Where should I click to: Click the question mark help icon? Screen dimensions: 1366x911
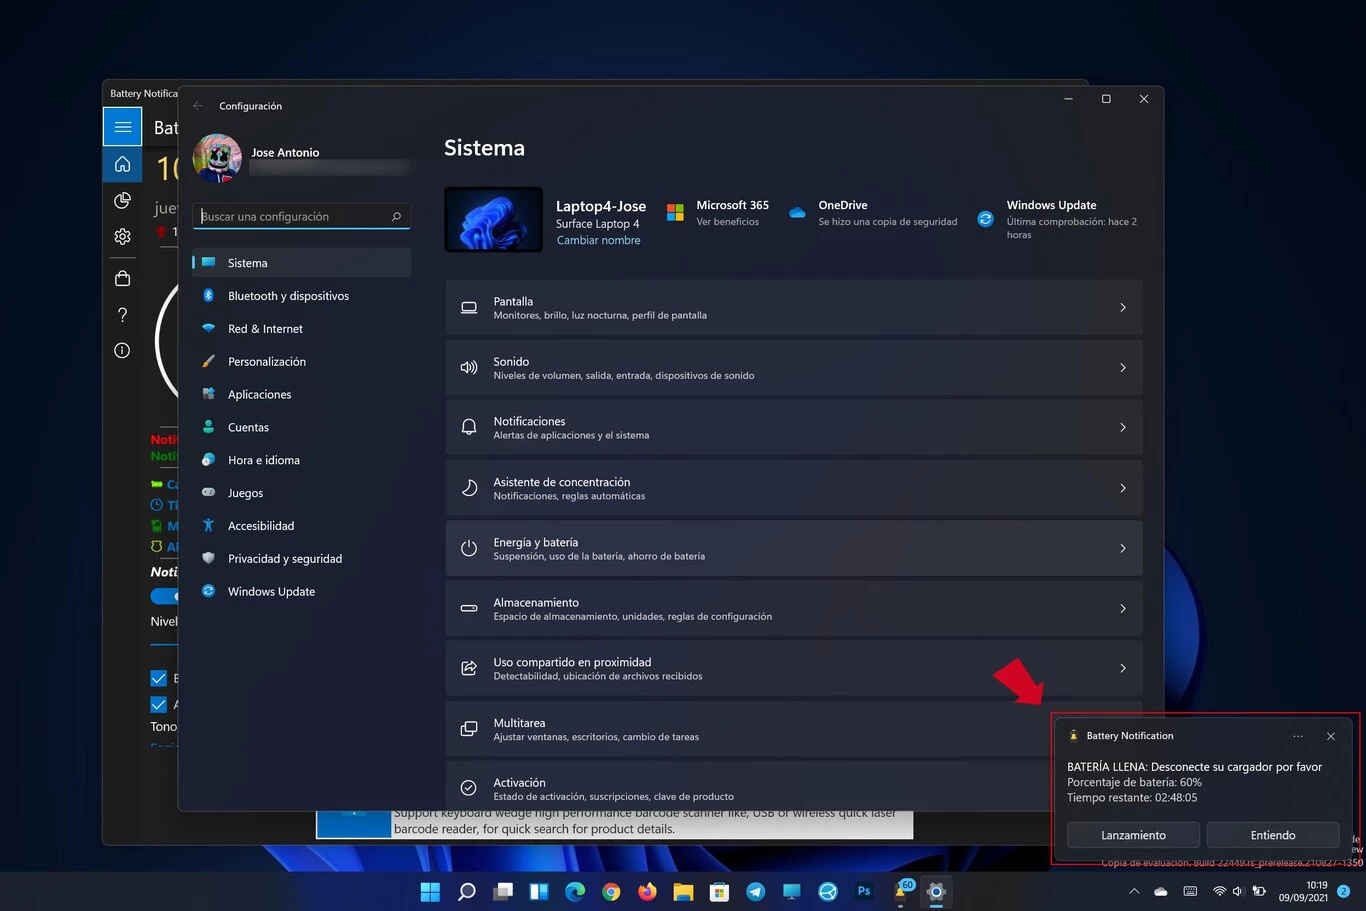tap(122, 315)
